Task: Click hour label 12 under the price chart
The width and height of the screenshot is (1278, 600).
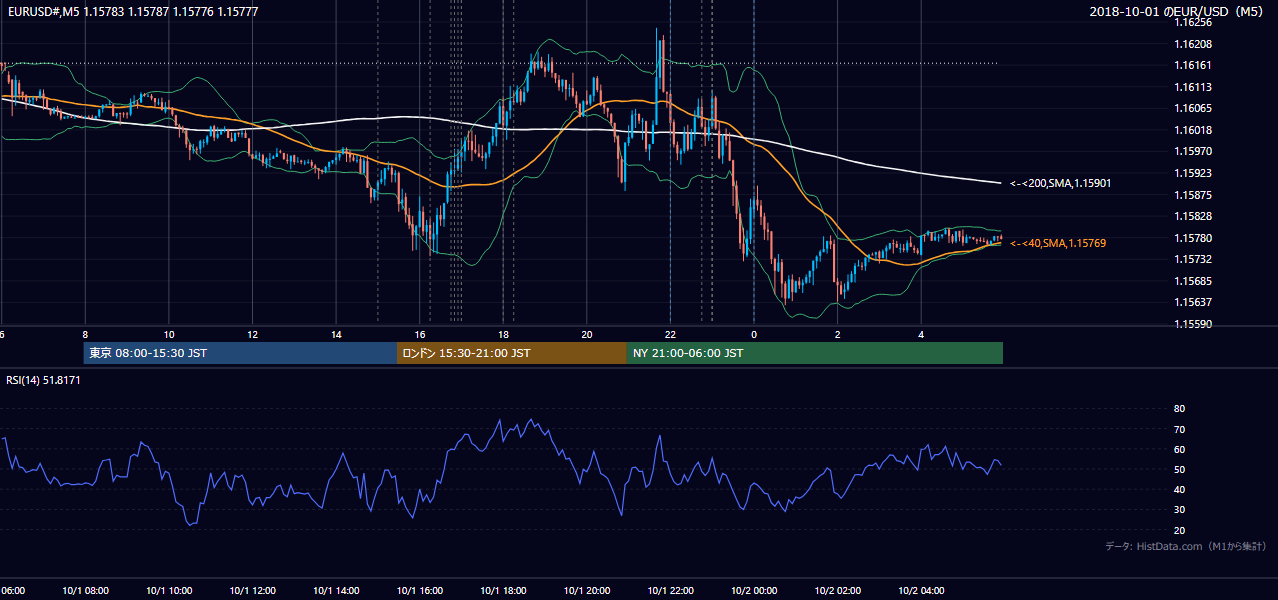Action: click(253, 334)
